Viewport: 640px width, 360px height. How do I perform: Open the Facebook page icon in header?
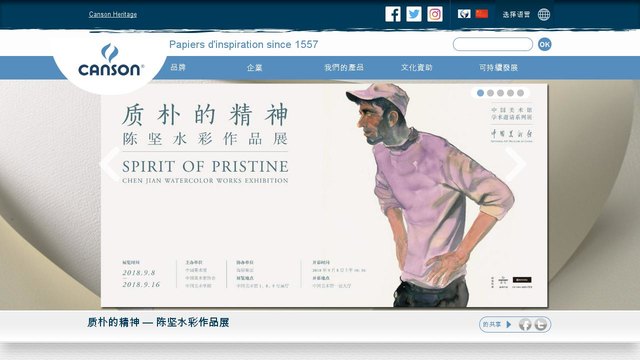[393, 14]
